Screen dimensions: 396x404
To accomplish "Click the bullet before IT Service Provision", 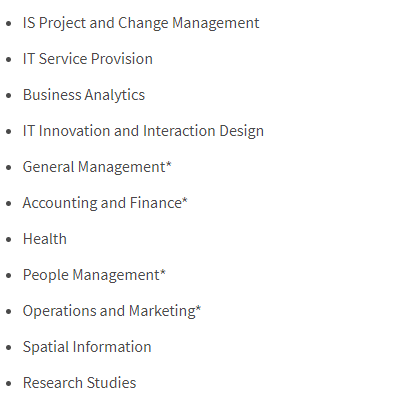I will (9, 59).
